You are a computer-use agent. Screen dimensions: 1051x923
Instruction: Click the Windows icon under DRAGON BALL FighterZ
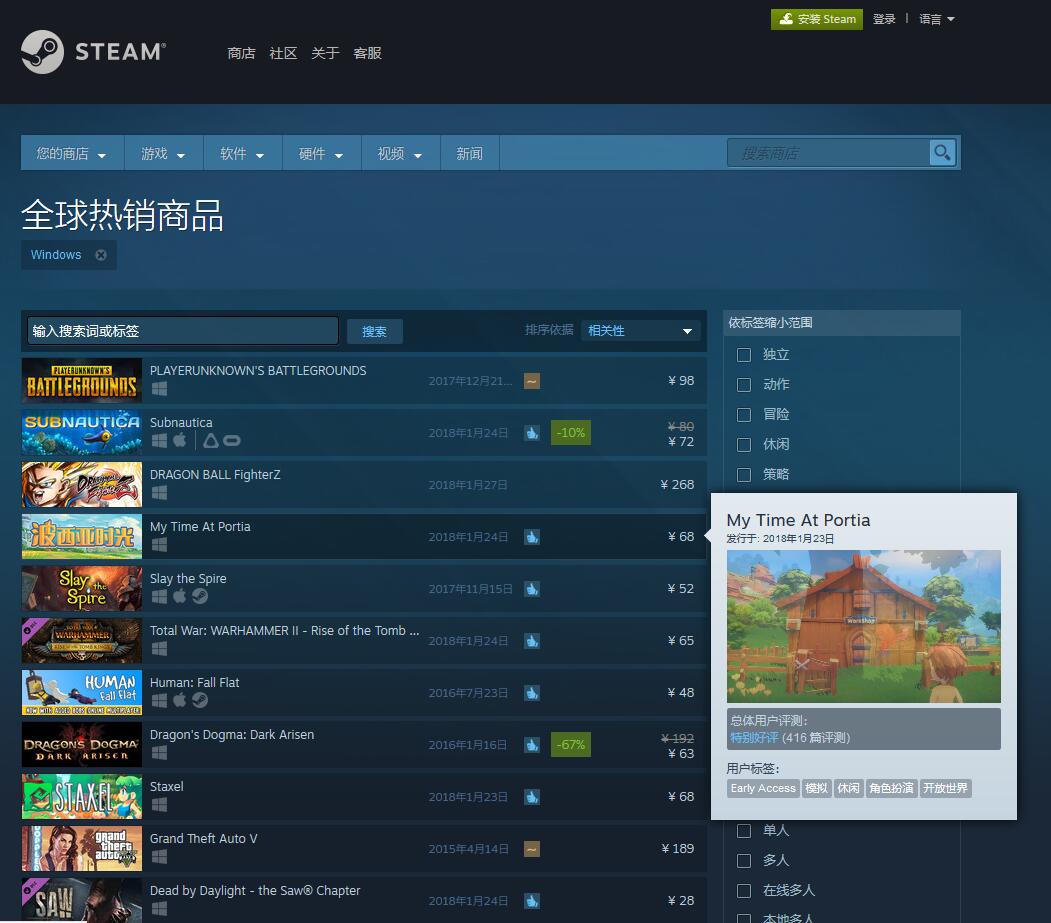[159, 493]
